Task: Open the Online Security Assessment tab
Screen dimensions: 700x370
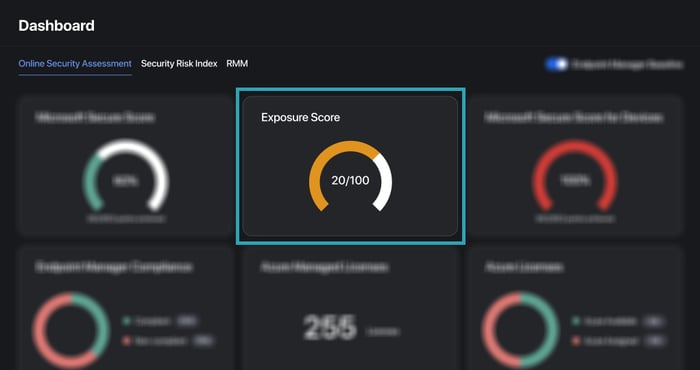Action: coord(75,64)
